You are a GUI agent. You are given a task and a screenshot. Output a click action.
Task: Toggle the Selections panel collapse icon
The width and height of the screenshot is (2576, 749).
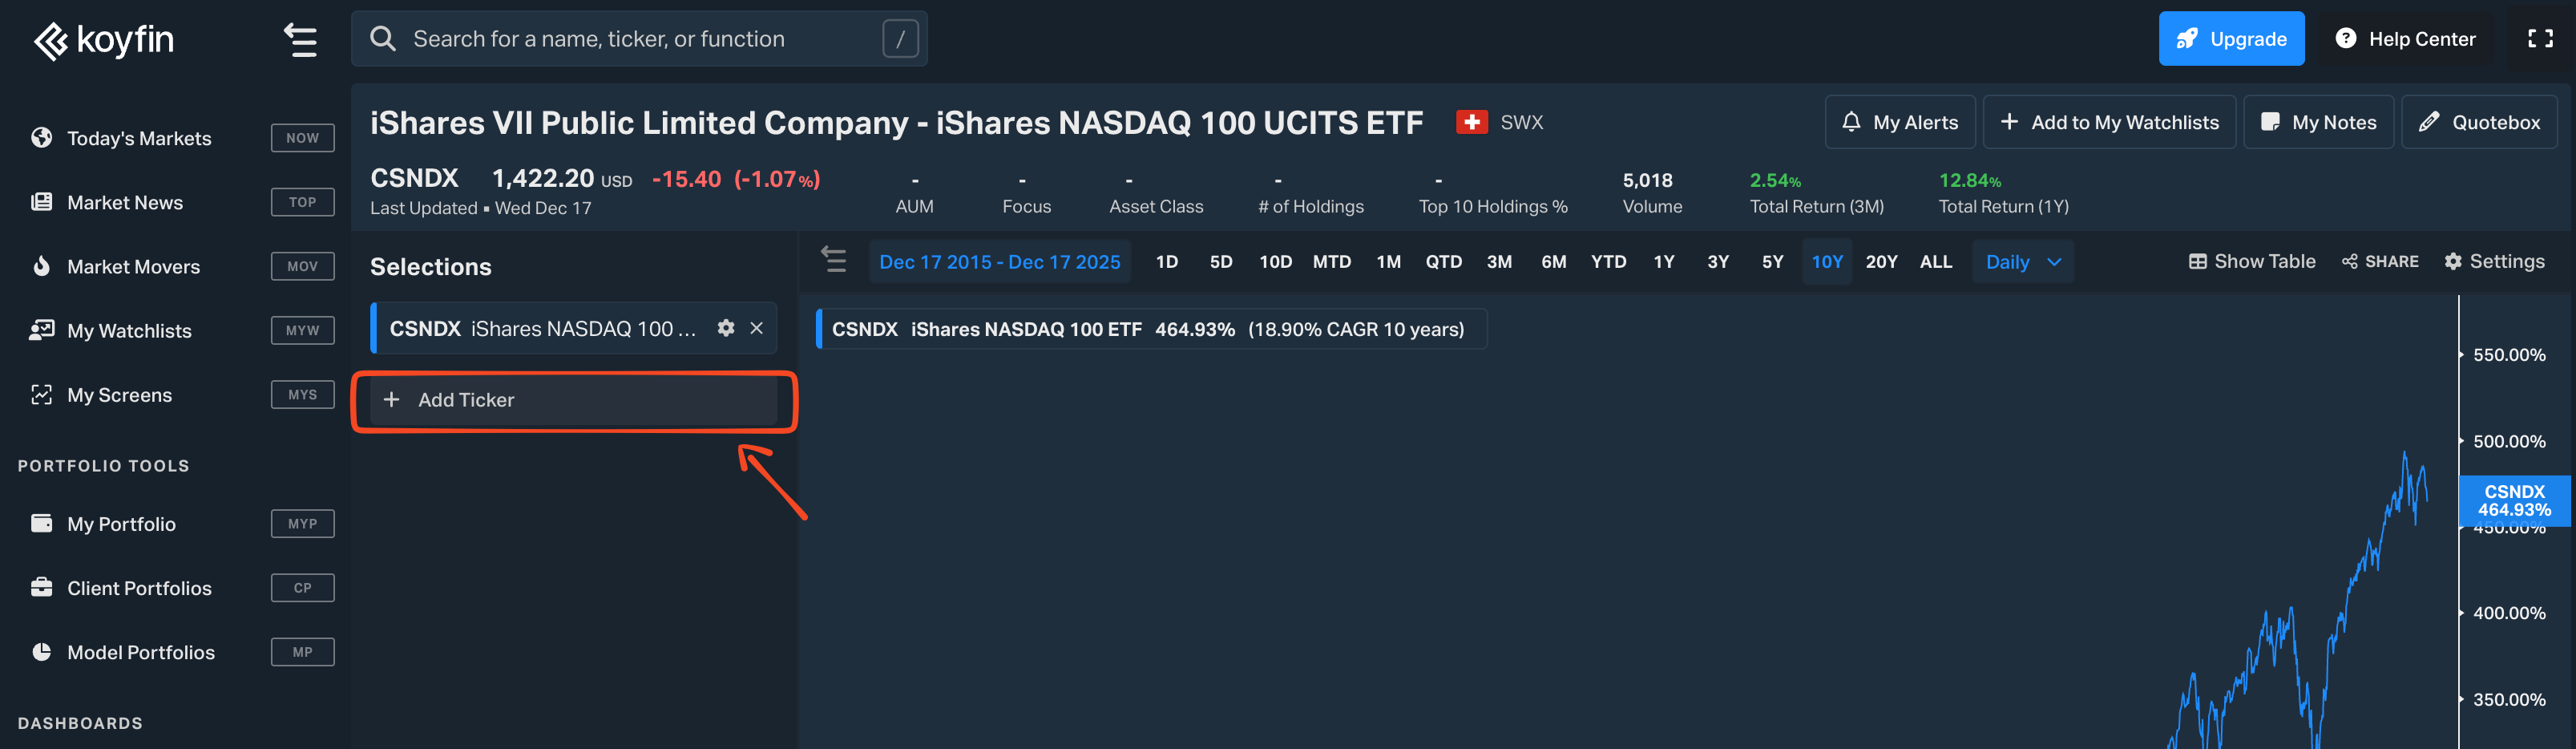click(833, 260)
